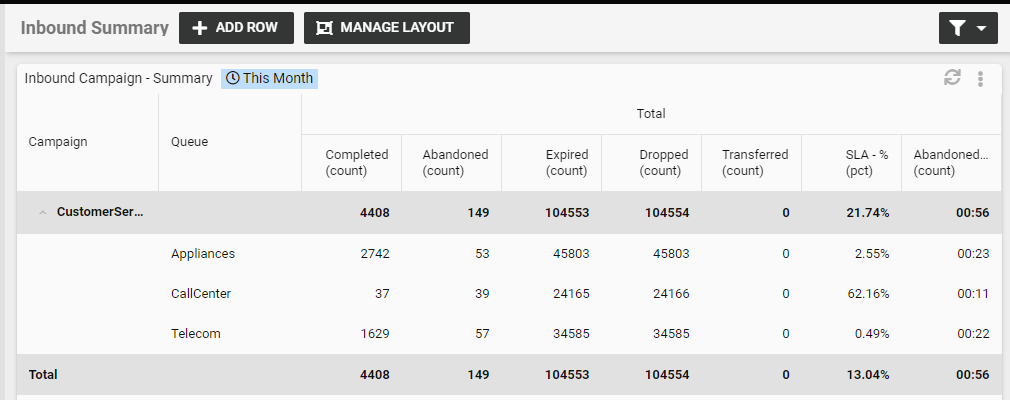Select the Appliances queue row
Screen dimensions: 1010x400
(x=509, y=254)
